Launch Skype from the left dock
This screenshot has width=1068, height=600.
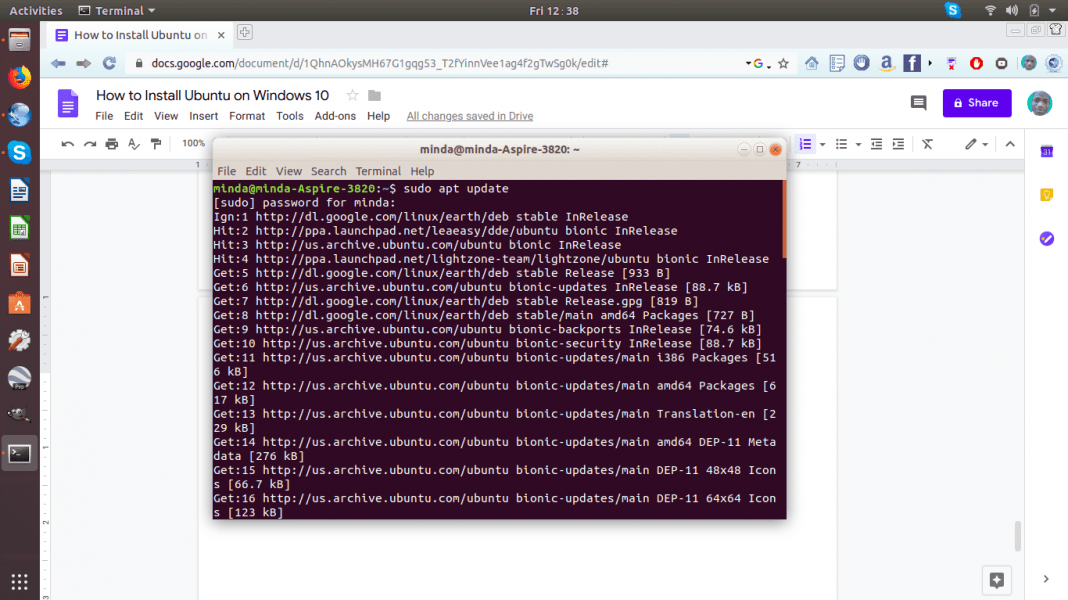tap(19, 153)
